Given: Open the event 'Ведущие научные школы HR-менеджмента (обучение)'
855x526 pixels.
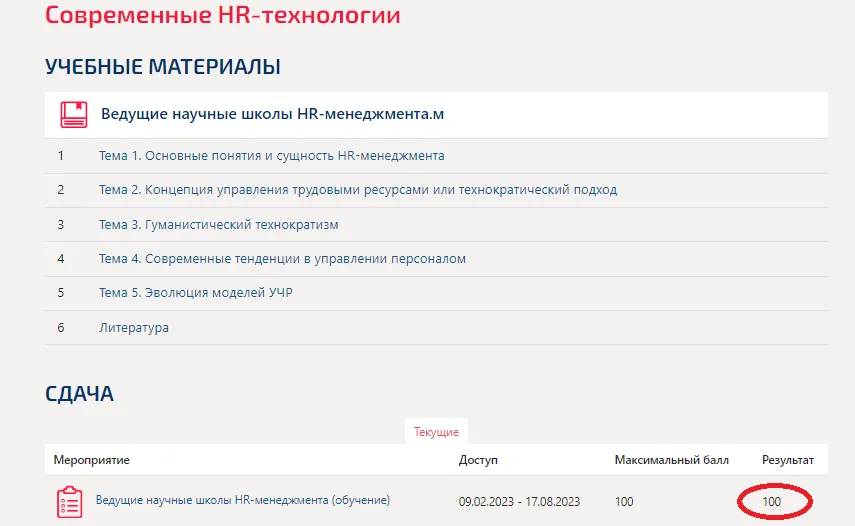Looking at the screenshot, I should coord(242,500).
